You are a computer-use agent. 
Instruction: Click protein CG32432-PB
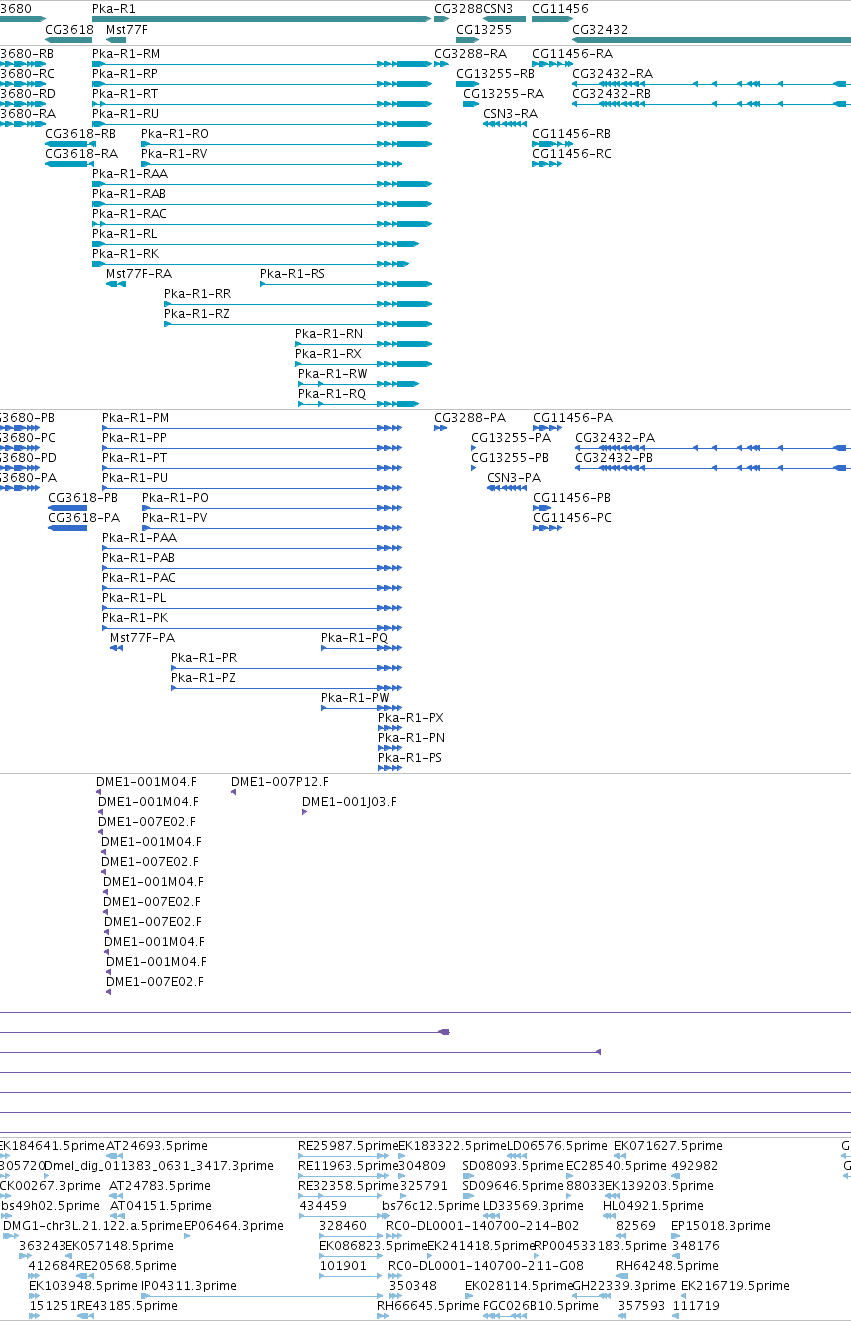(614, 458)
